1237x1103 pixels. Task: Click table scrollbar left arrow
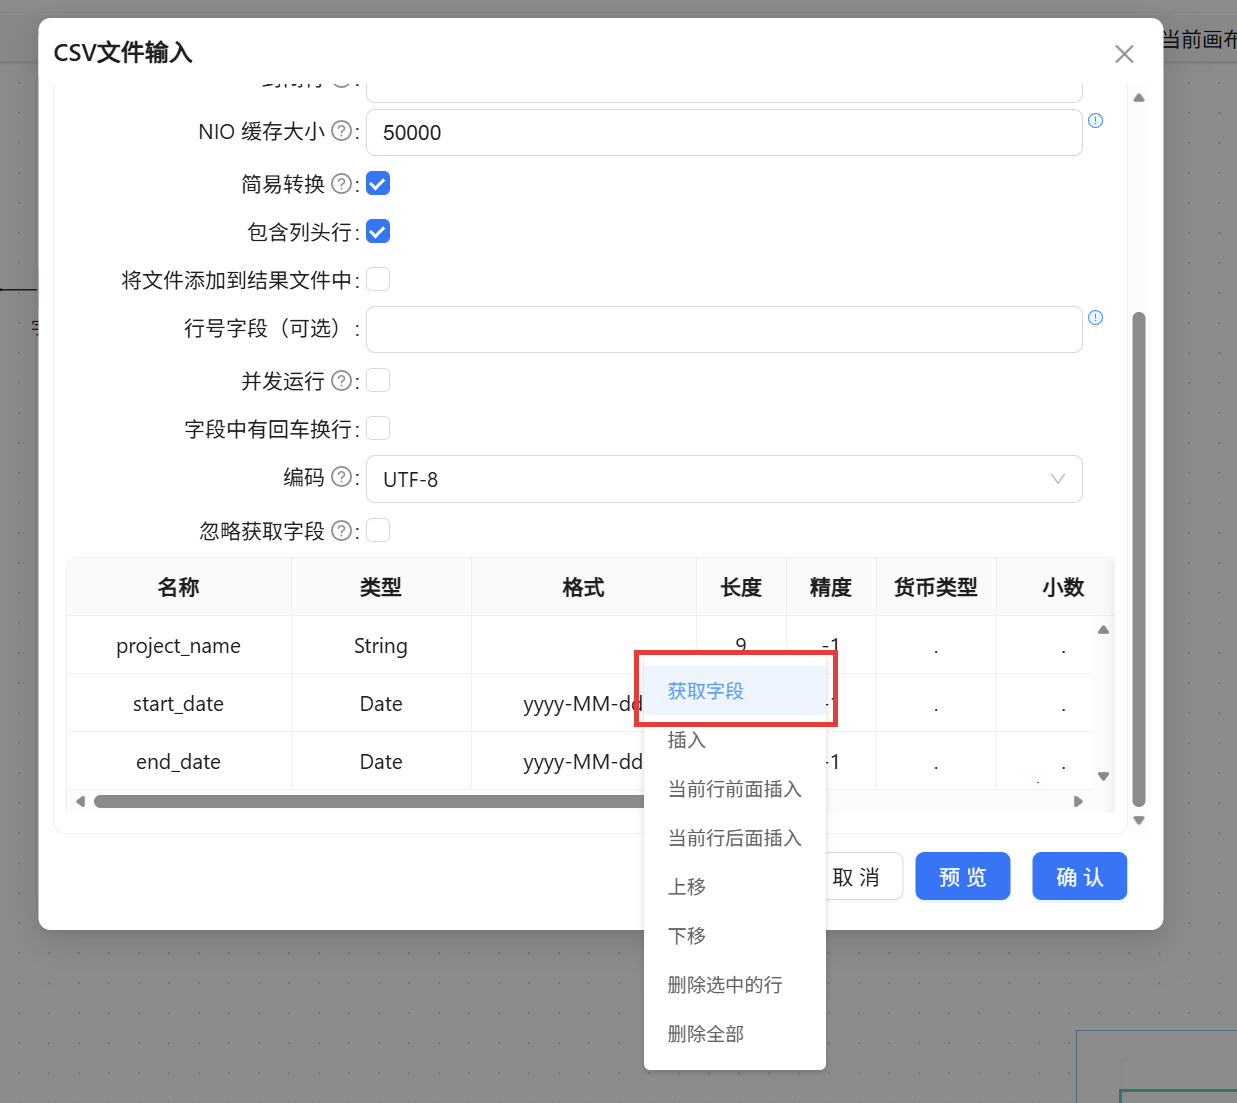click(81, 801)
